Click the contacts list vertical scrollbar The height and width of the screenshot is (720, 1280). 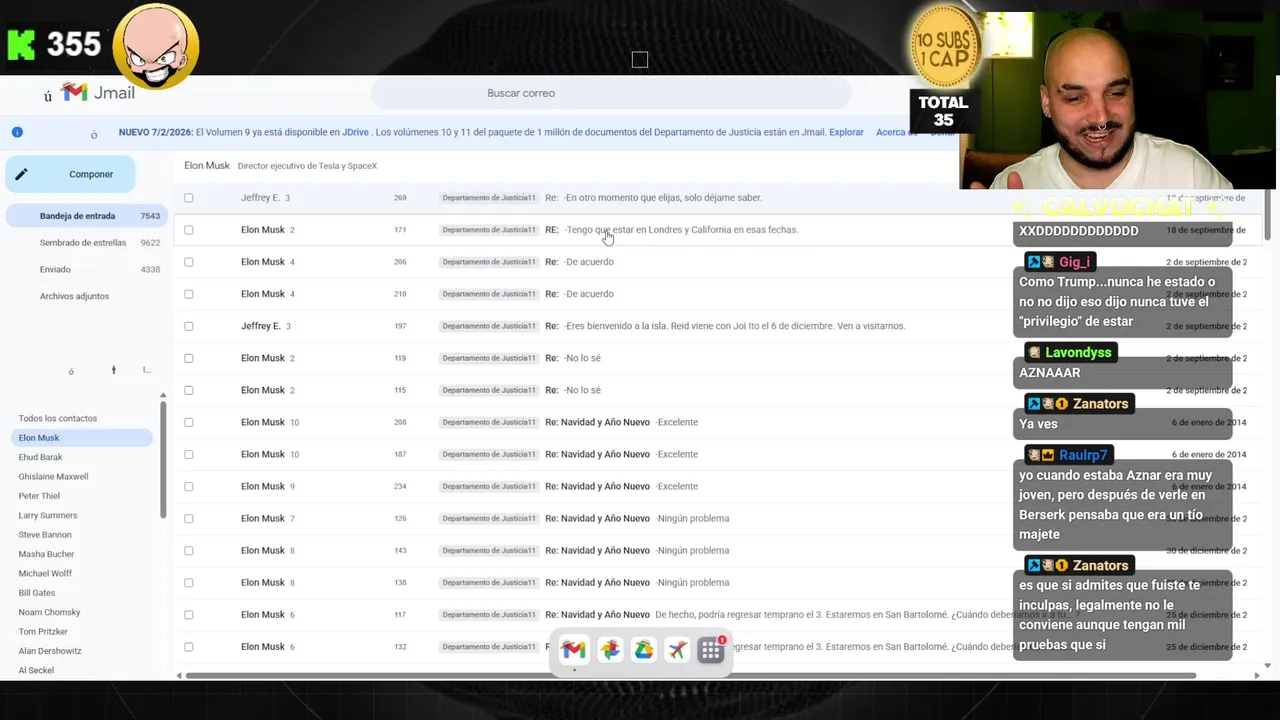pyautogui.click(x=163, y=460)
